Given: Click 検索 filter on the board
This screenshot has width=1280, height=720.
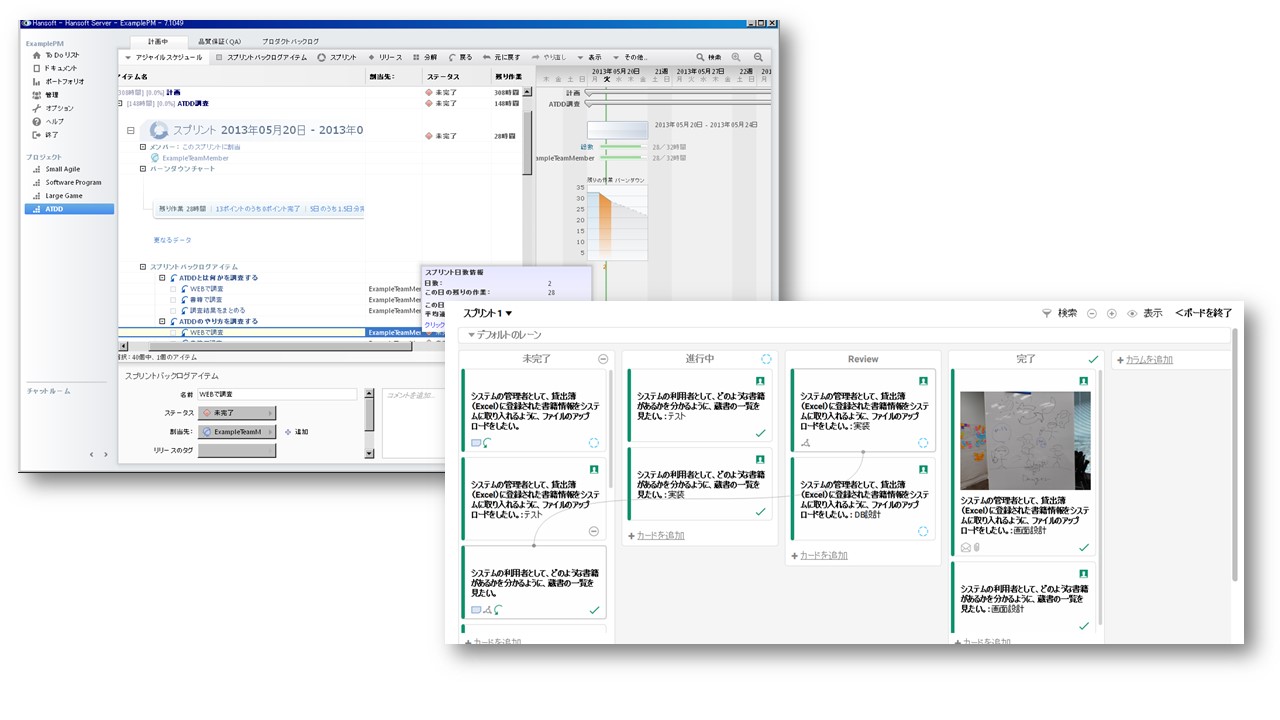Looking at the screenshot, I should (1060, 313).
